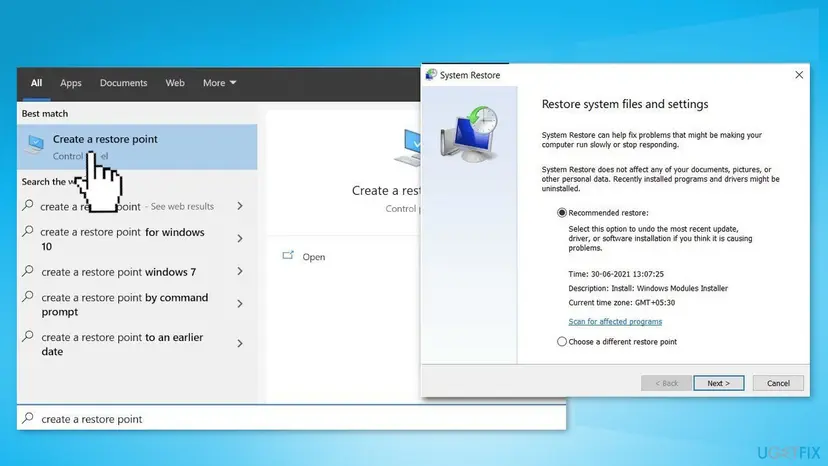Click "Current time zone: GMT+05:30" text
The image size is (828, 466).
pos(622,302)
